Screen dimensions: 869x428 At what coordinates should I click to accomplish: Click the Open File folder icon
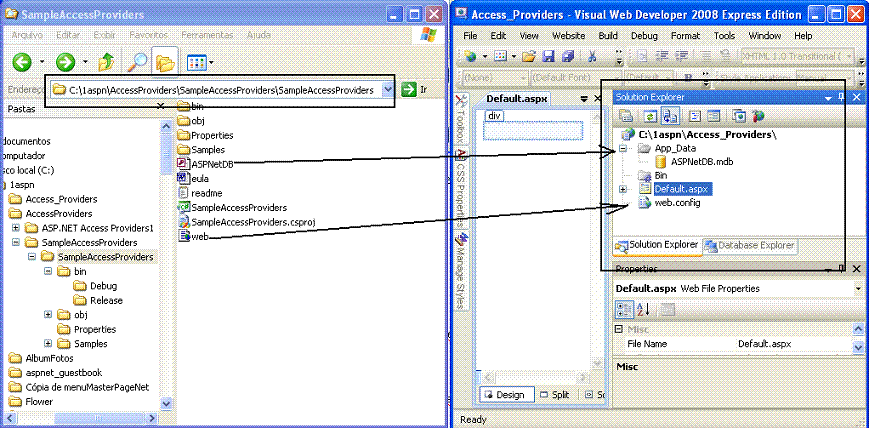coord(529,56)
